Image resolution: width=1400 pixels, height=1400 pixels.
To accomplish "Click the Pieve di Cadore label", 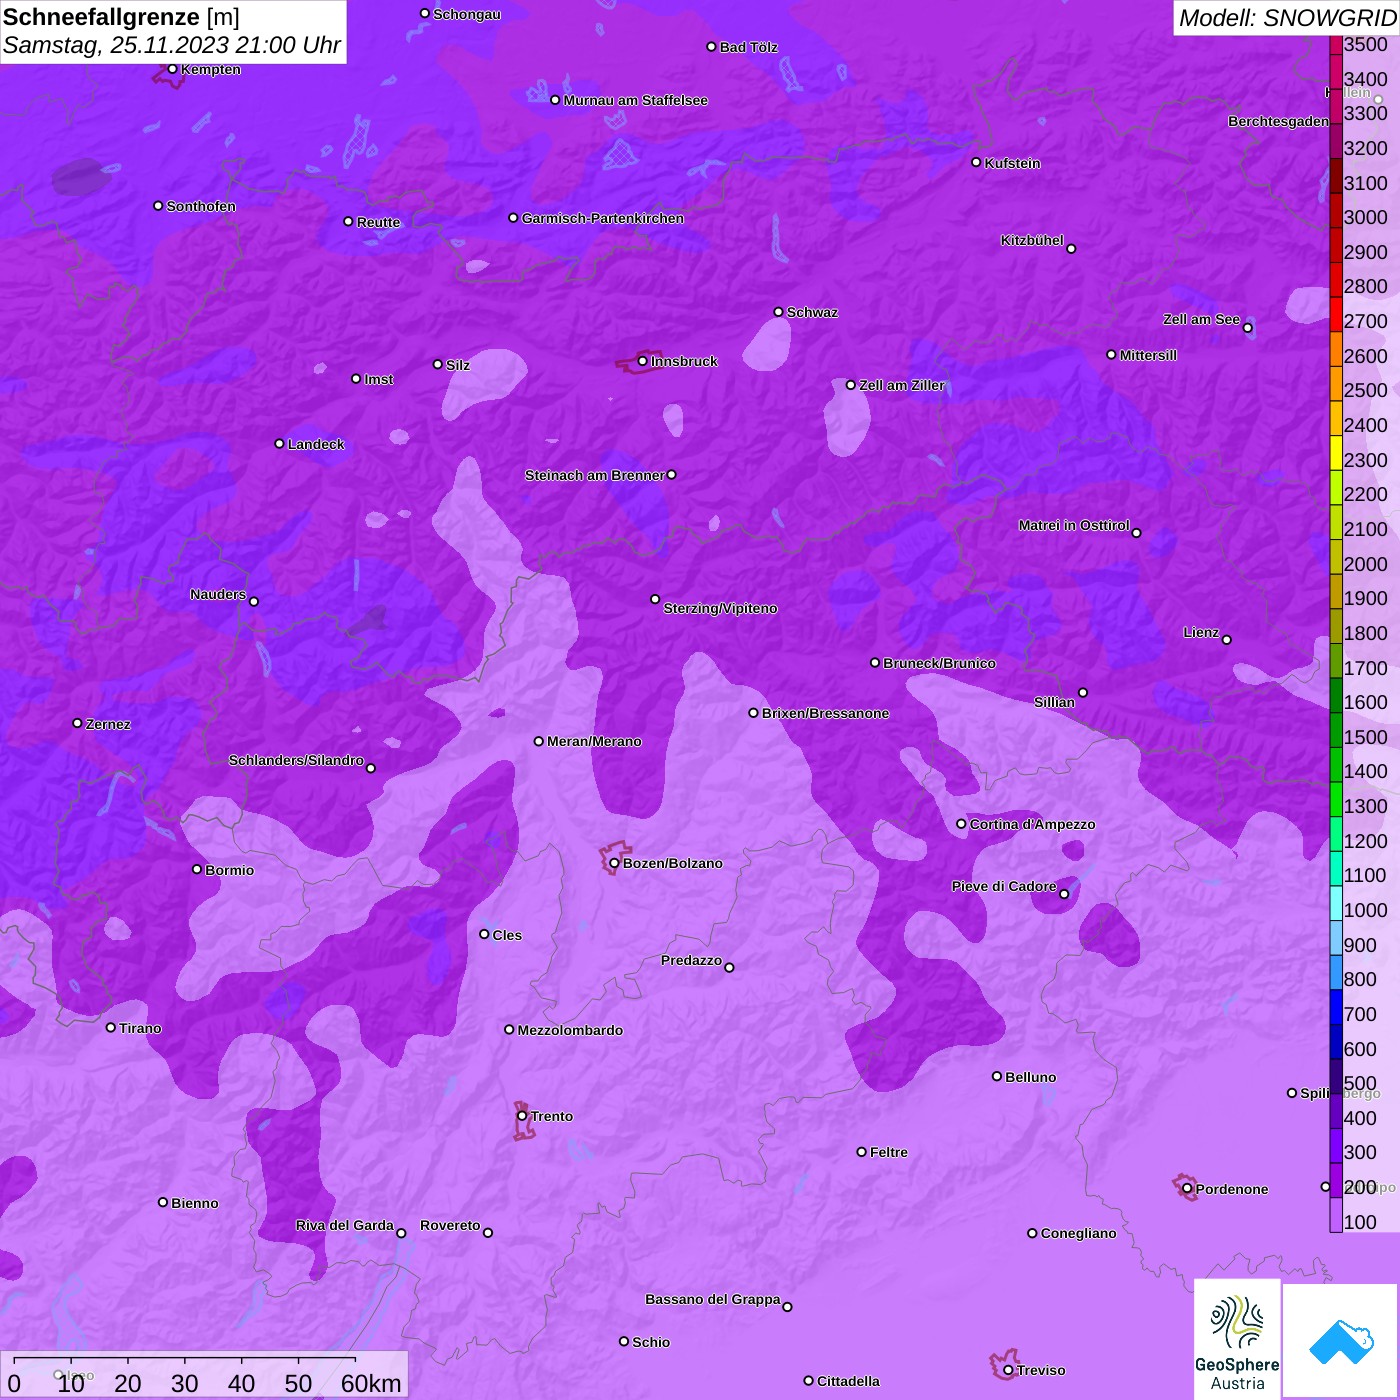I will [1004, 886].
